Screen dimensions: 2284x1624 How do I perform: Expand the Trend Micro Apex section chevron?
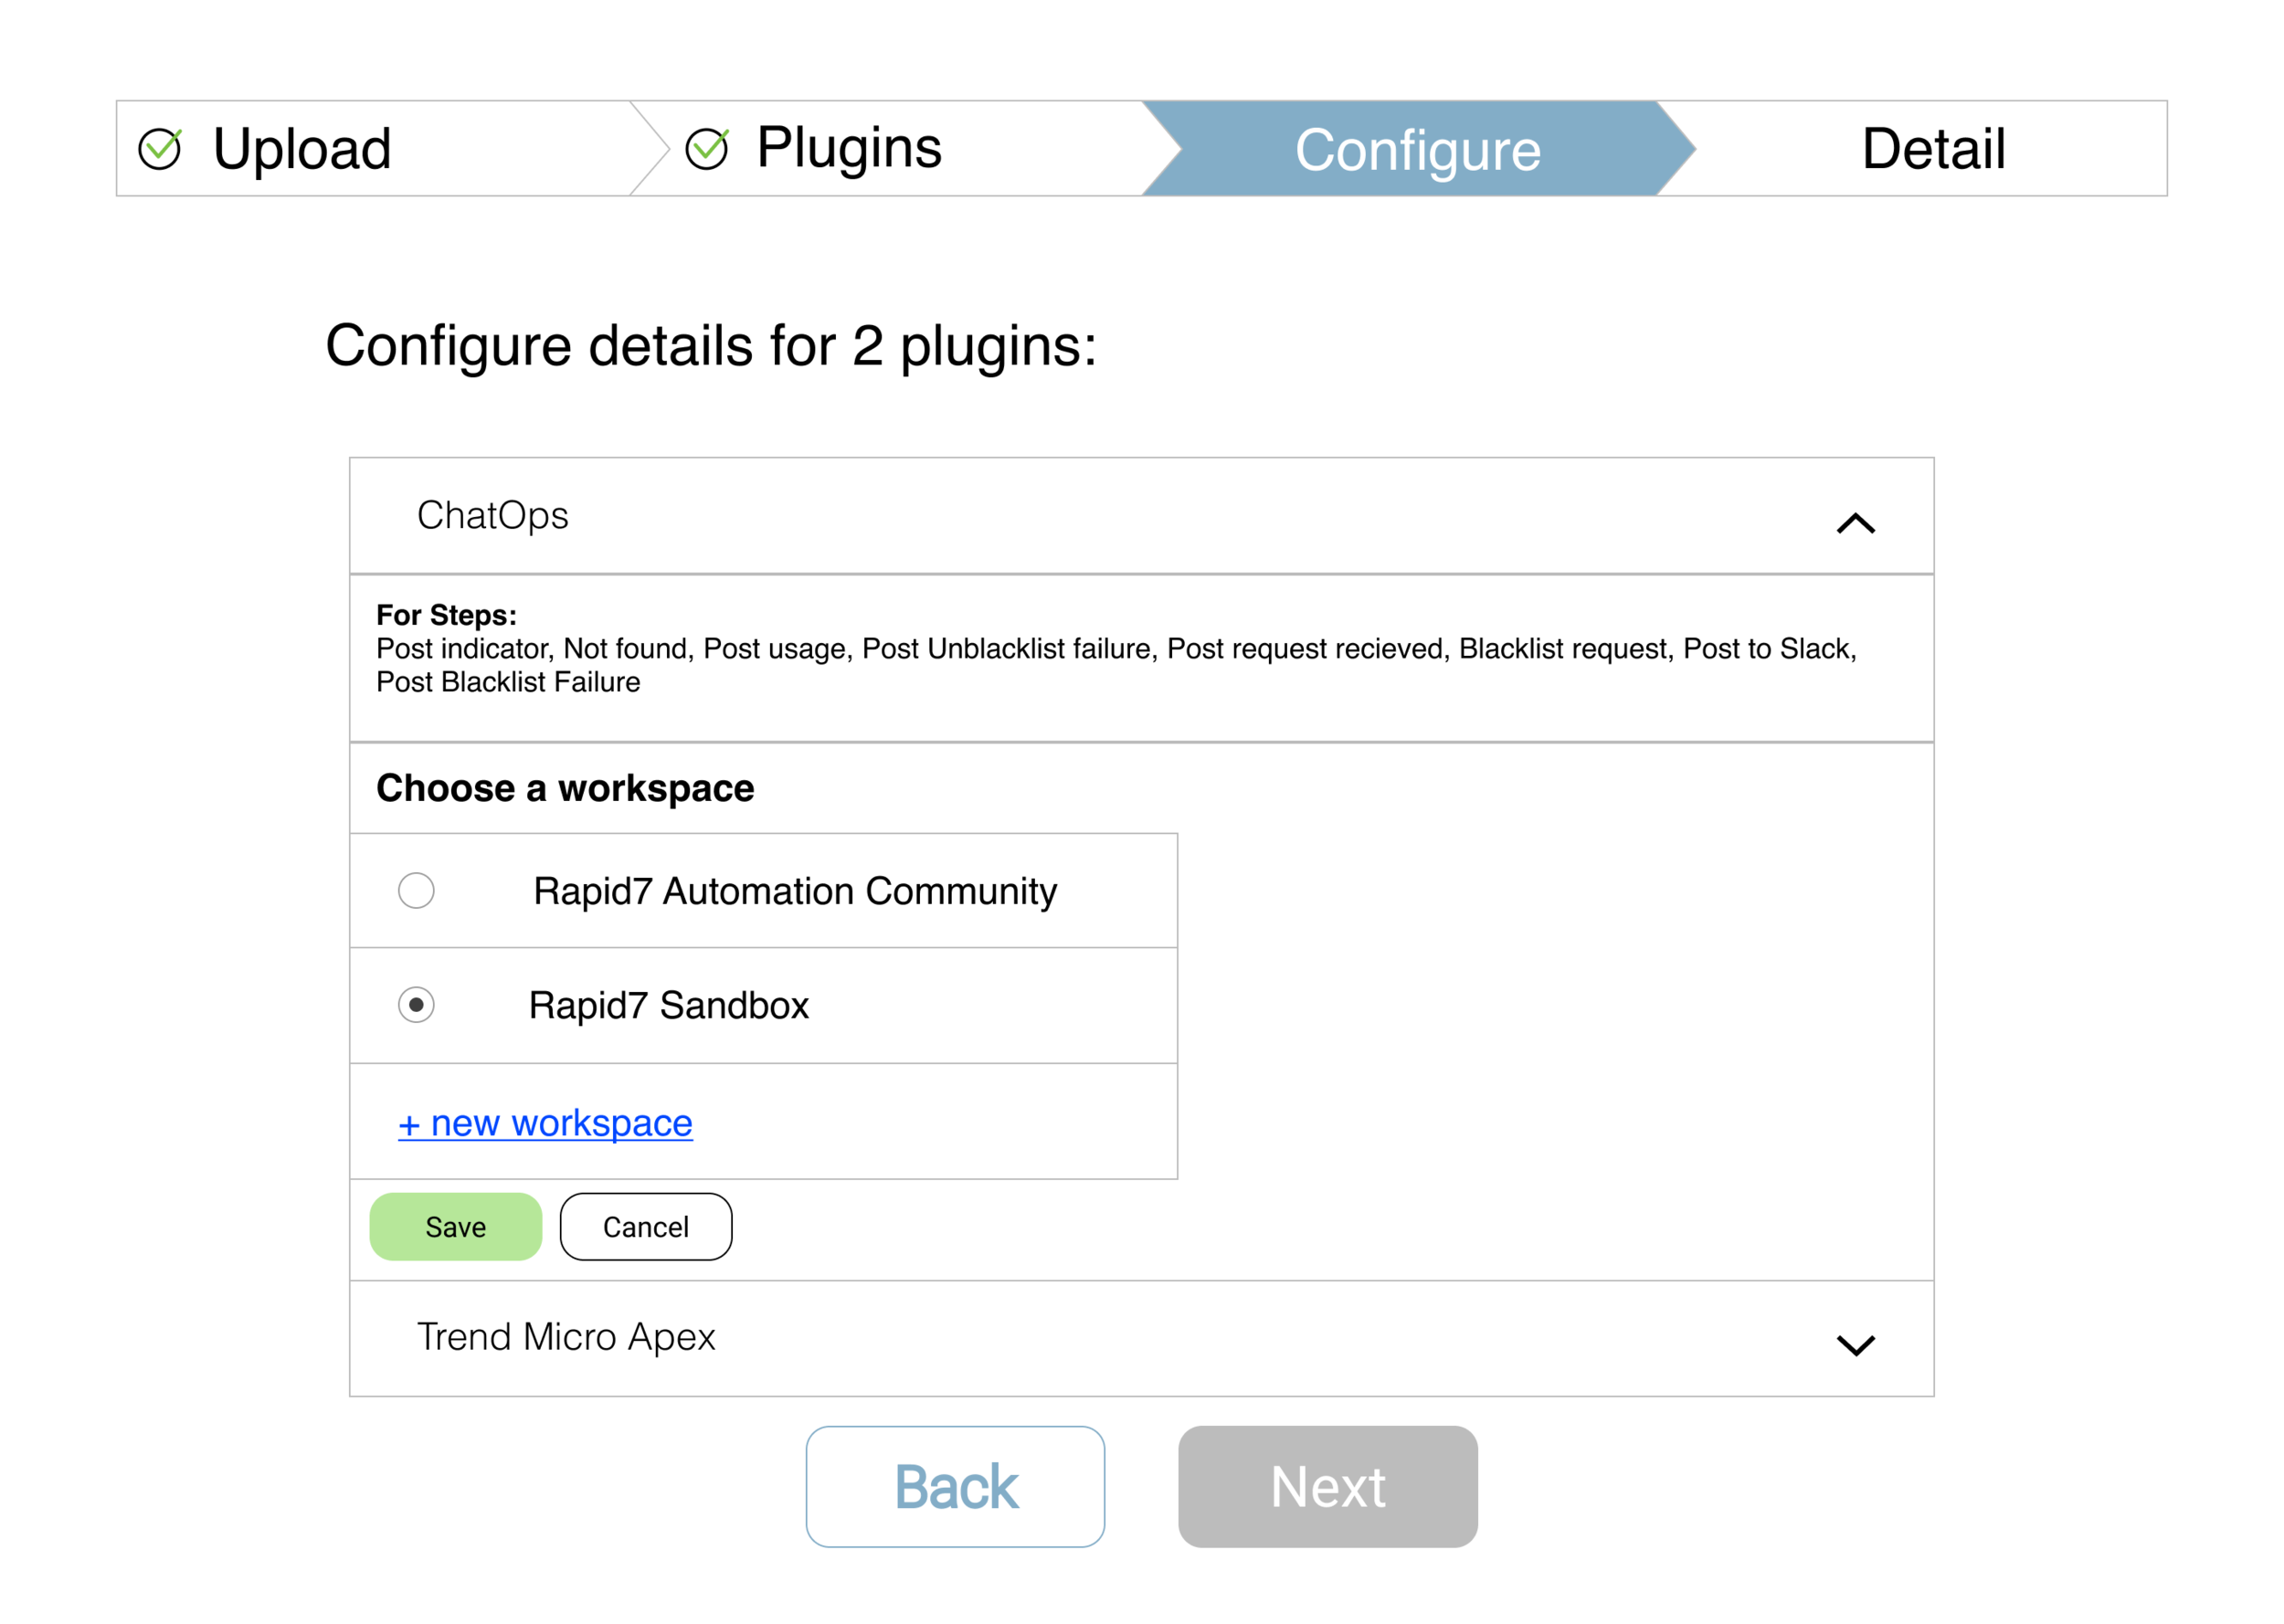pos(1855,1345)
